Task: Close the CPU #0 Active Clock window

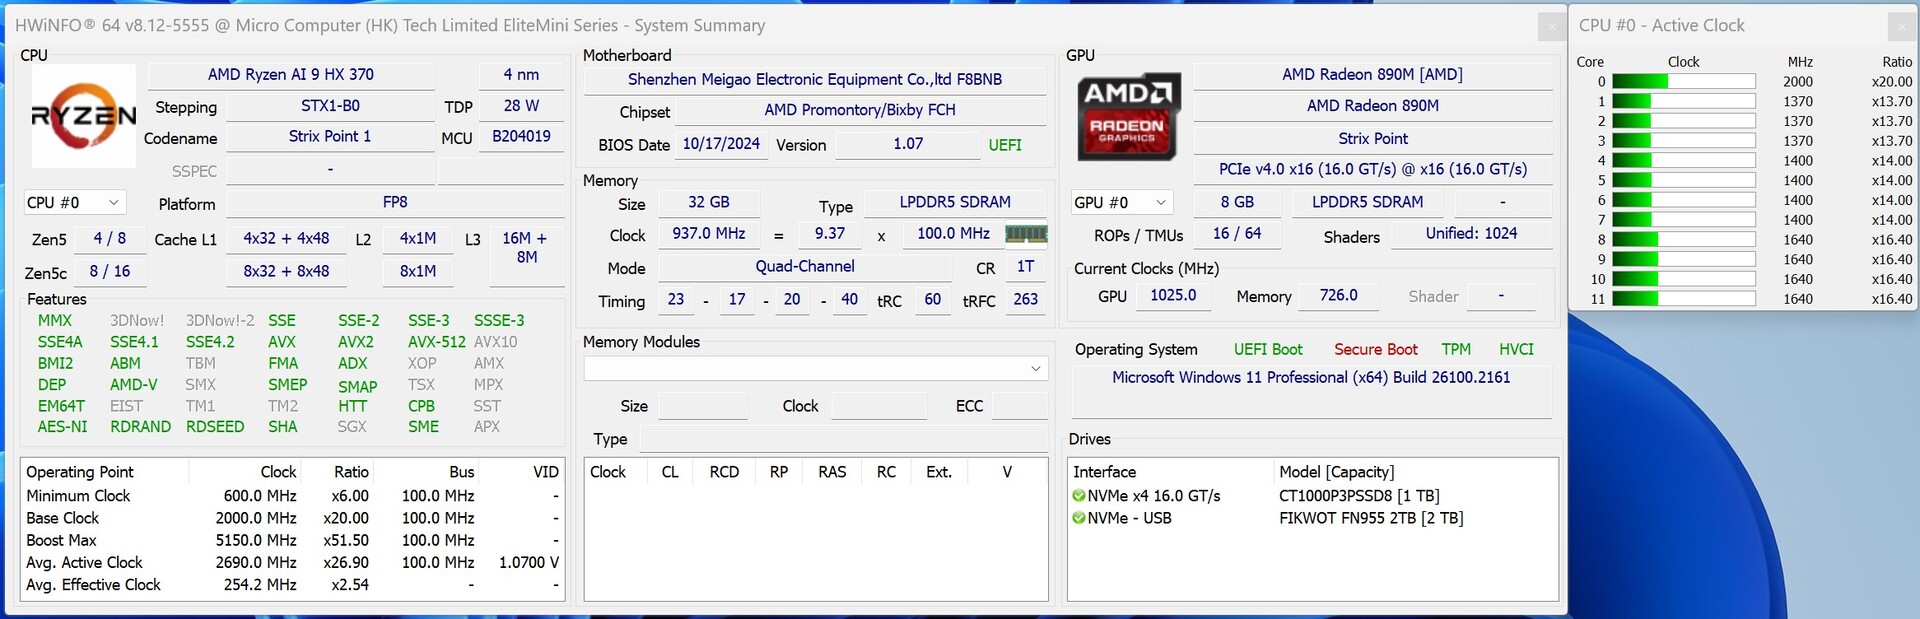Action: [1901, 26]
